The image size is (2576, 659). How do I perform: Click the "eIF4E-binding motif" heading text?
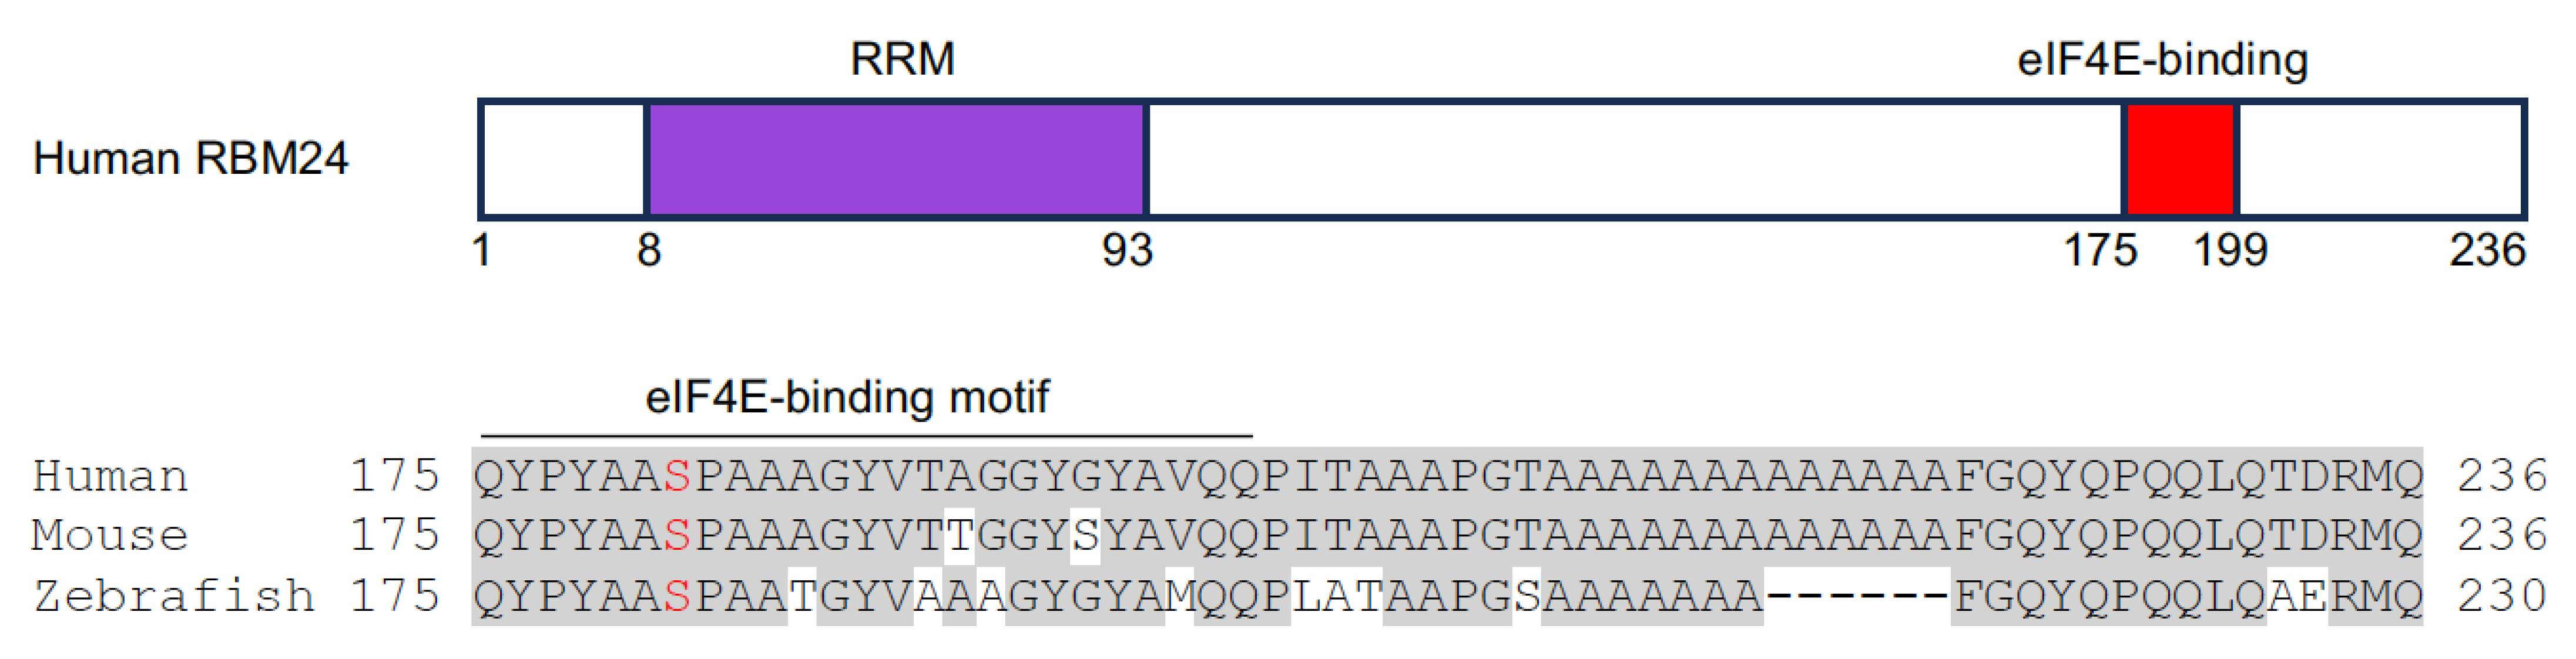pos(847,397)
